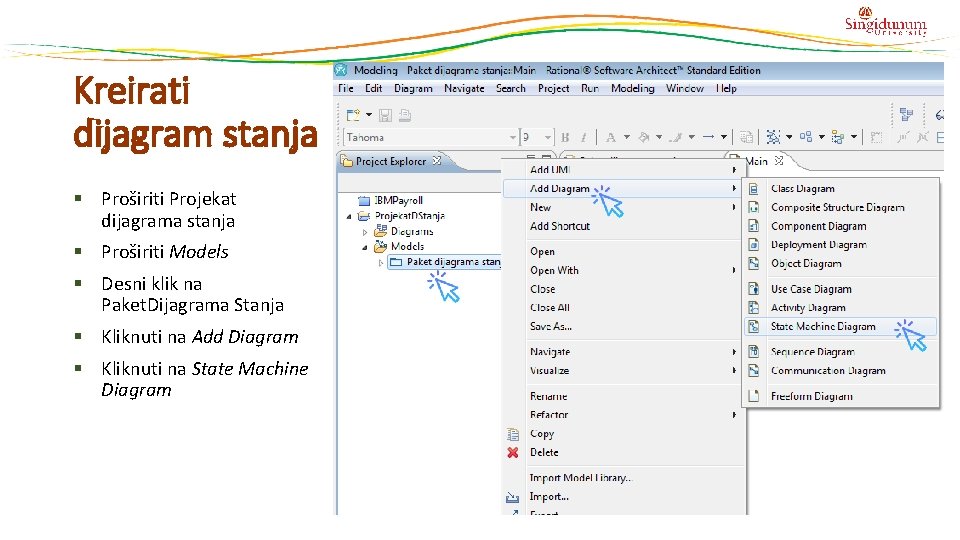Click the Import... icon in context menu
This screenshot has width=960, height=540.
pos(513,497)
